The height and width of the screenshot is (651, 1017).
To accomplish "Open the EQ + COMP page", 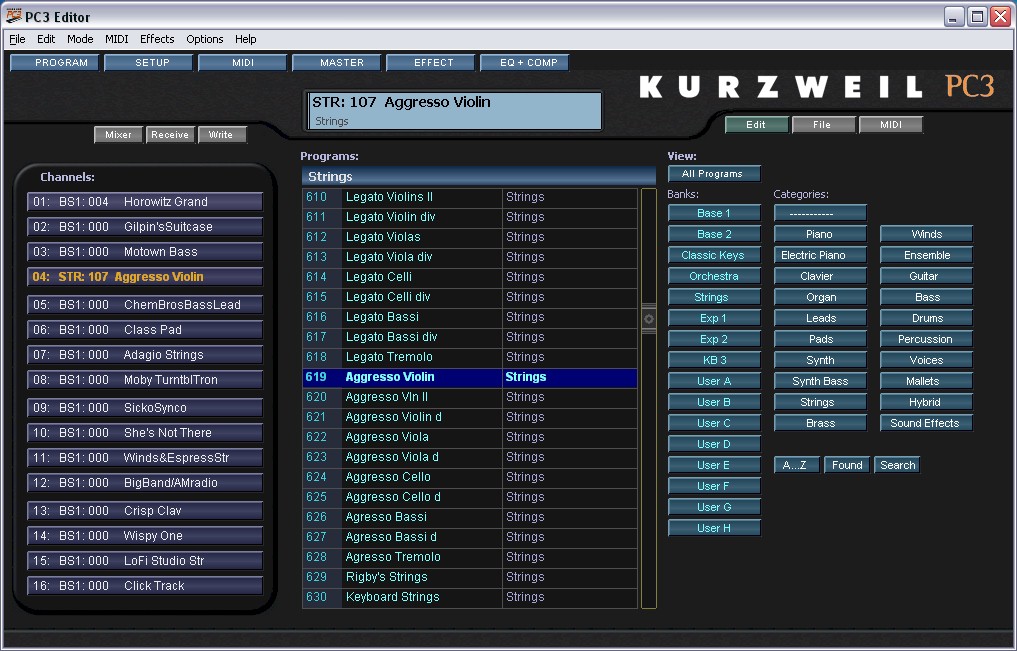I will pyautogui.click(x=525, y=62).
